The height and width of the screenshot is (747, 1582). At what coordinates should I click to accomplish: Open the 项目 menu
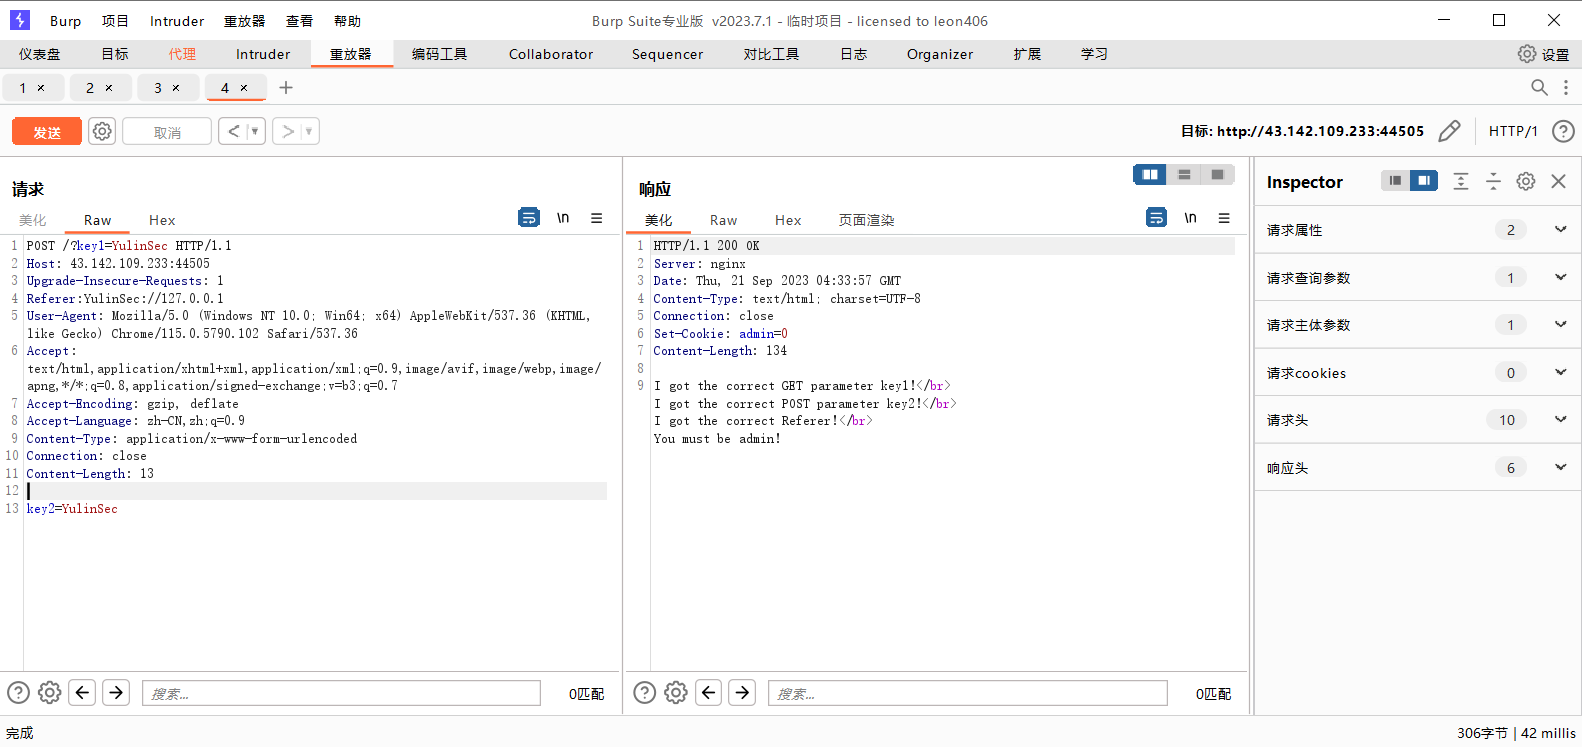[x=115, y=21]
